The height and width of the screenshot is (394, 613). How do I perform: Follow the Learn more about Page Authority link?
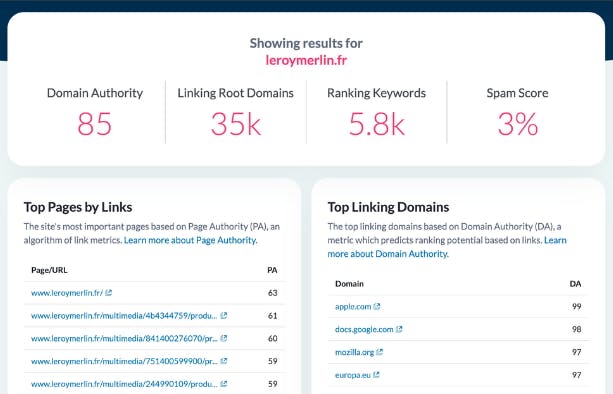point(190,240)
